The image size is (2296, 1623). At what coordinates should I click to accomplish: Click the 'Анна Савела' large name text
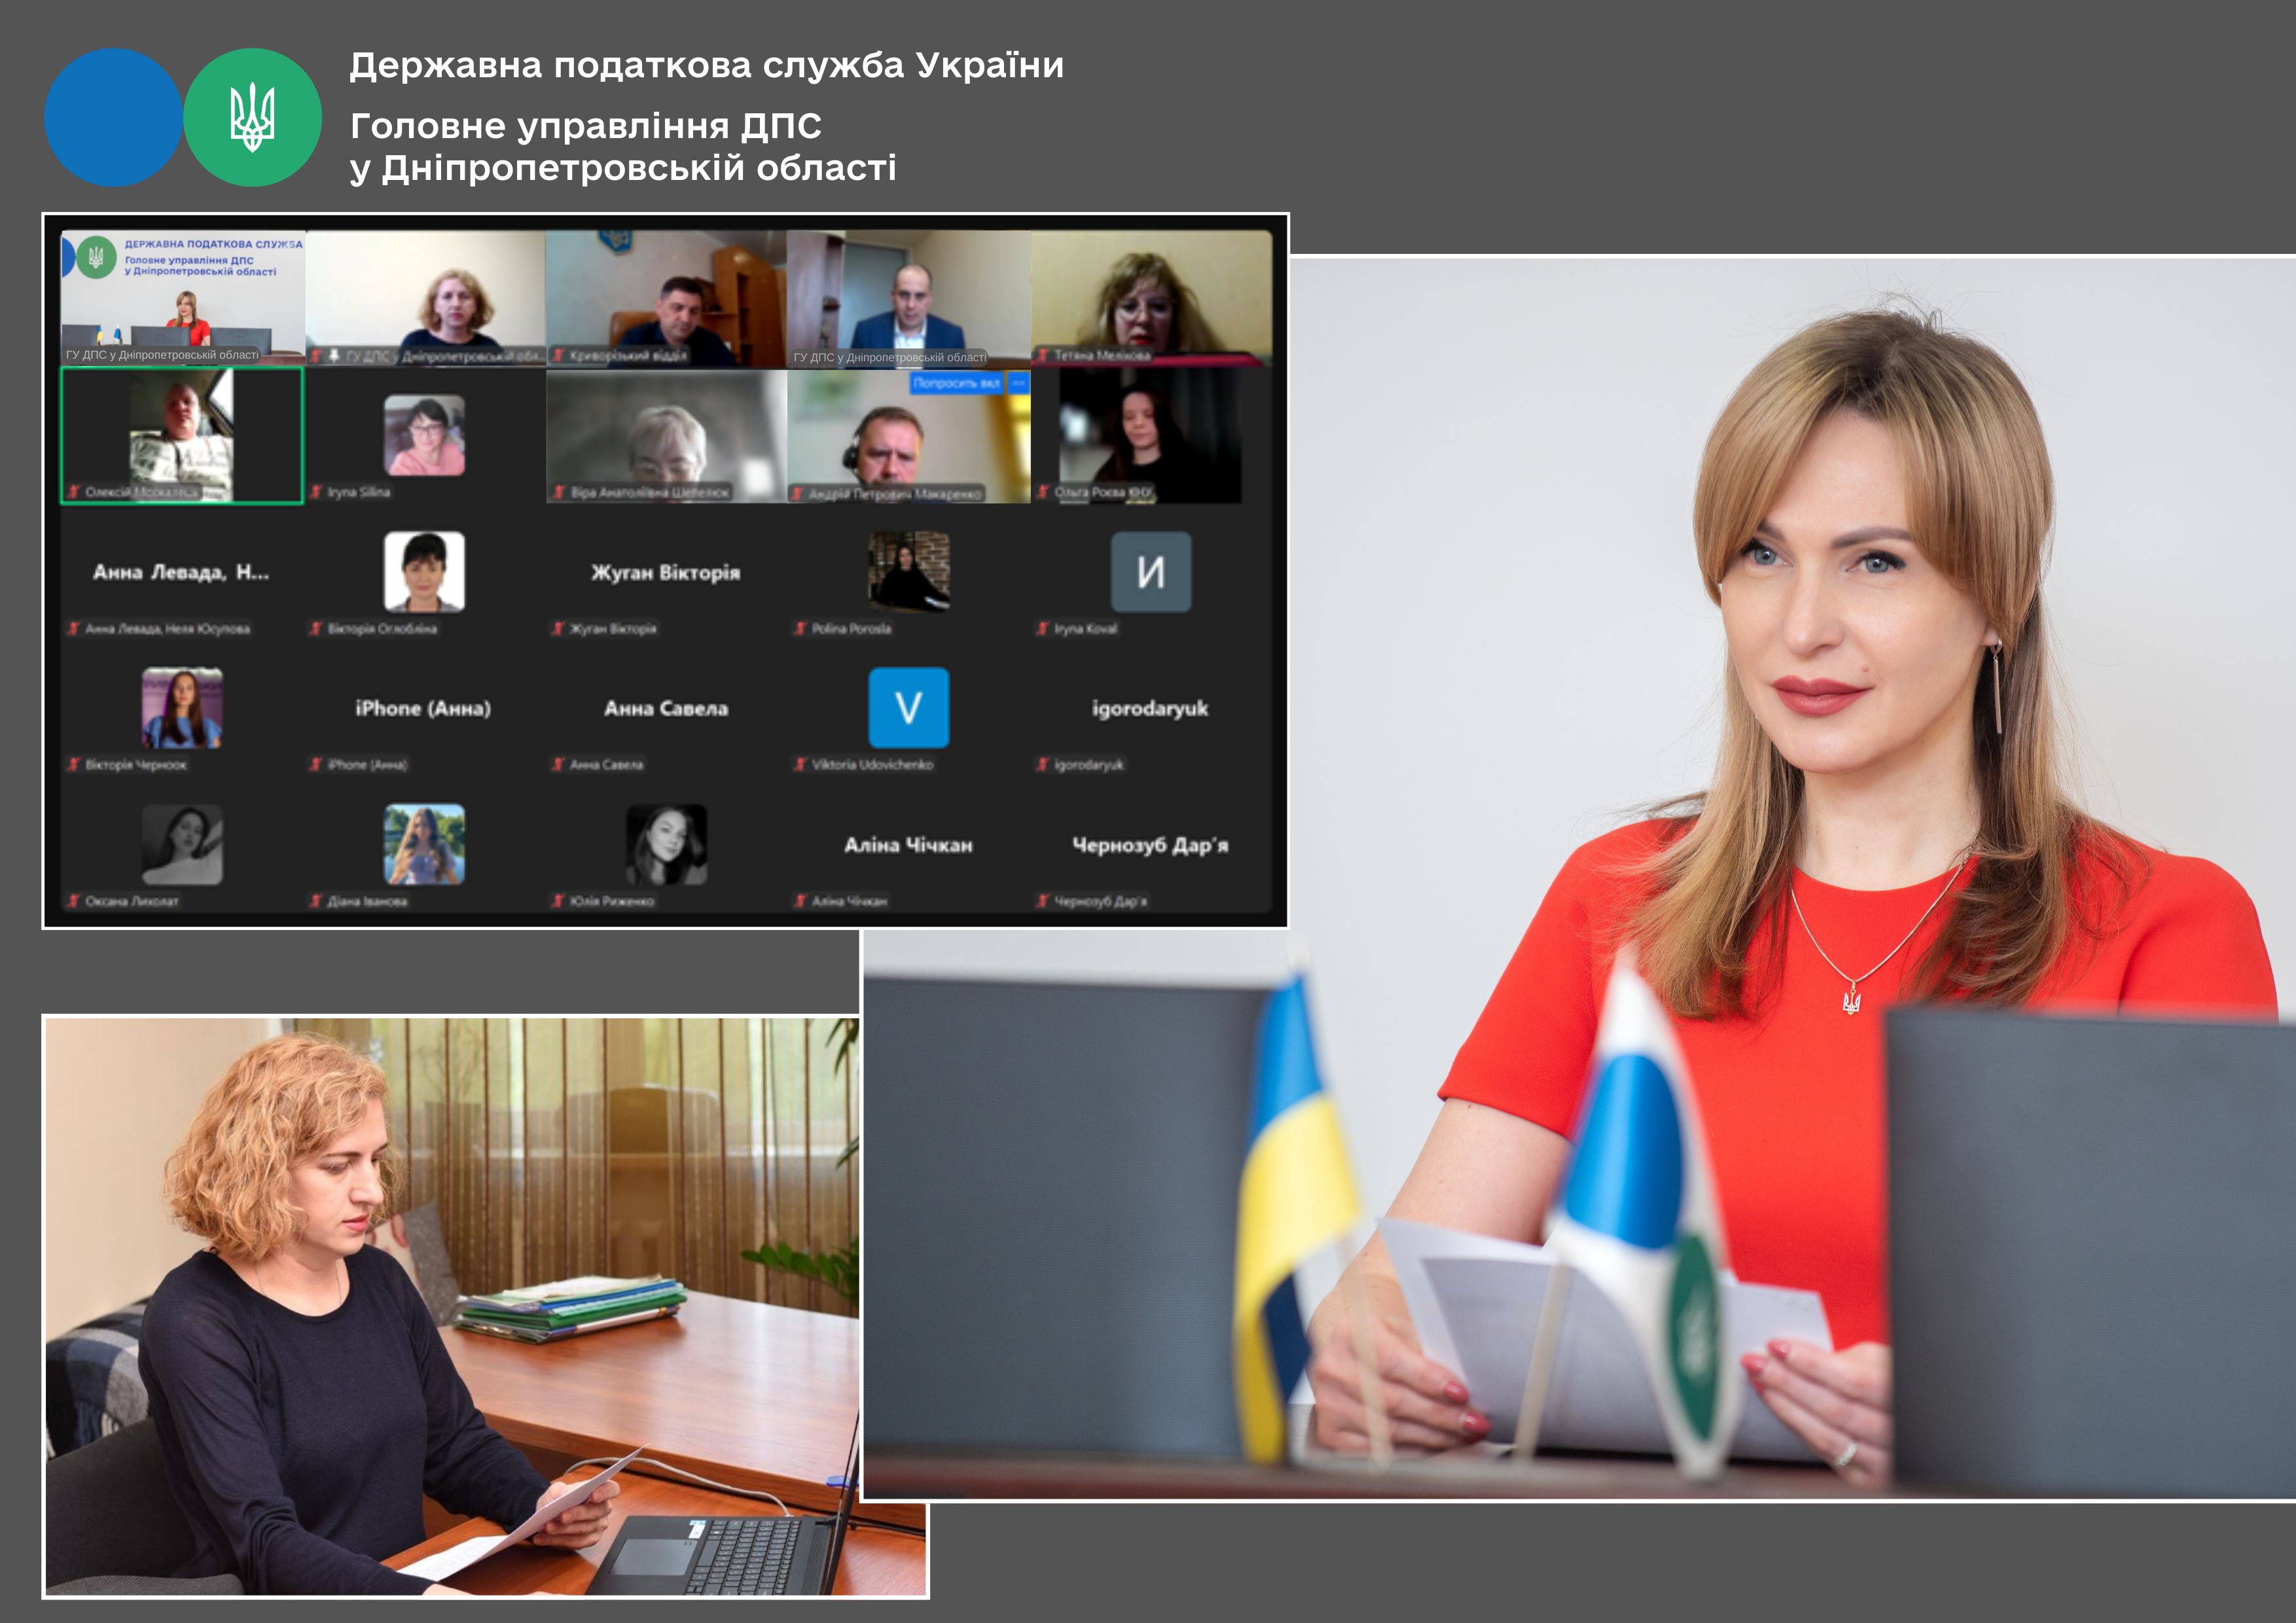tap(666, 708)
